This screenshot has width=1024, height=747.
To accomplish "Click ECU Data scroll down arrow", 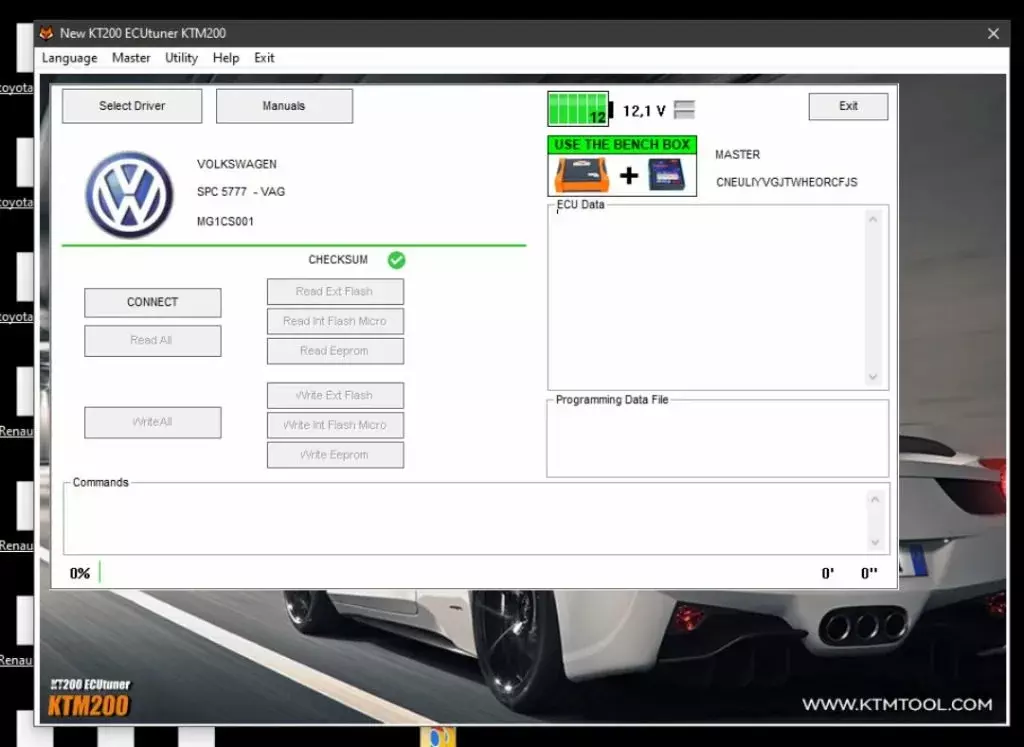I will click(x=873, y=377).
